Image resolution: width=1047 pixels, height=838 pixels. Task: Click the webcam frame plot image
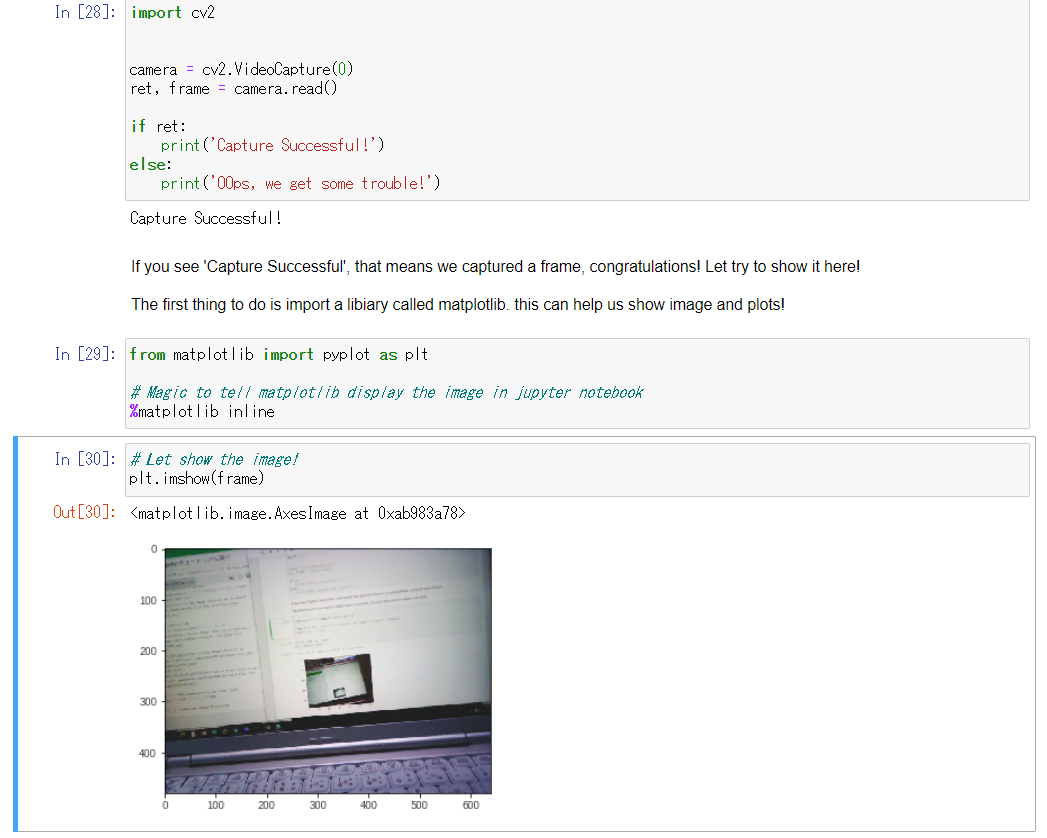tap(328, 671)
